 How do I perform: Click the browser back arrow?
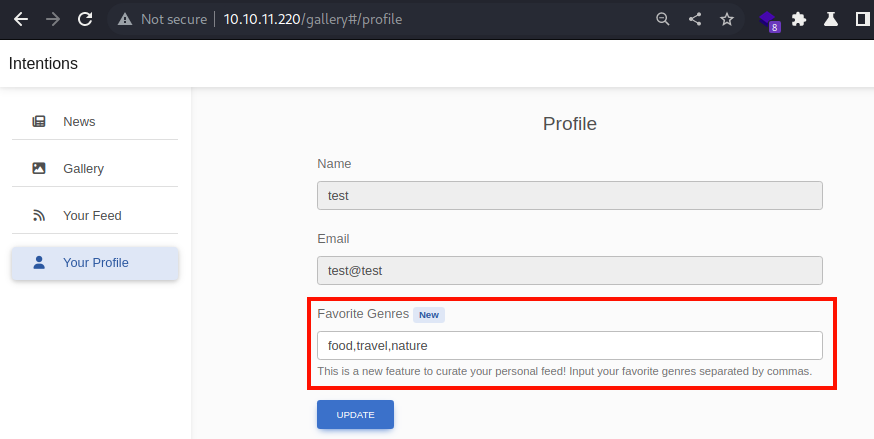click(x=21, y=19)
